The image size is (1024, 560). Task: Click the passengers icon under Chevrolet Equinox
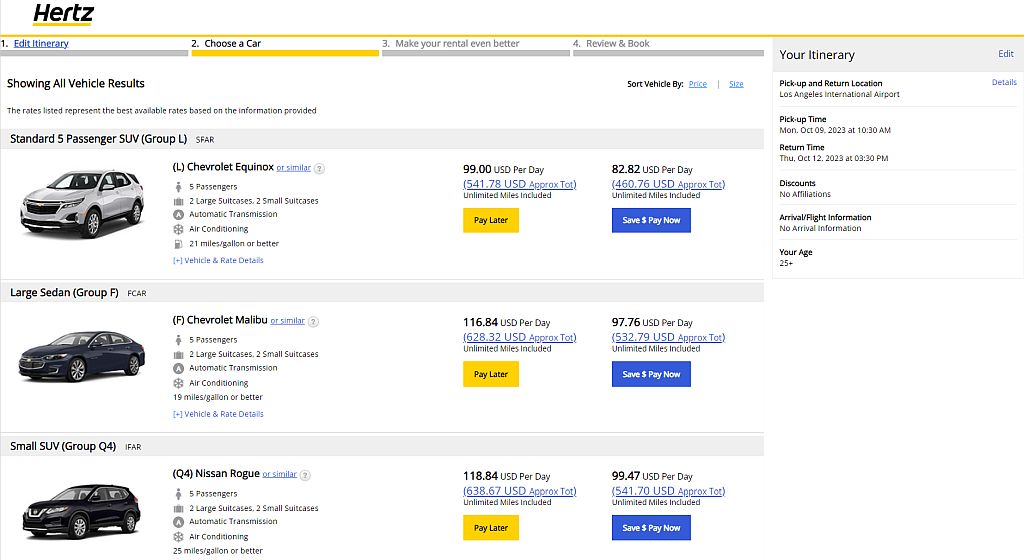[x=178, y=187]
